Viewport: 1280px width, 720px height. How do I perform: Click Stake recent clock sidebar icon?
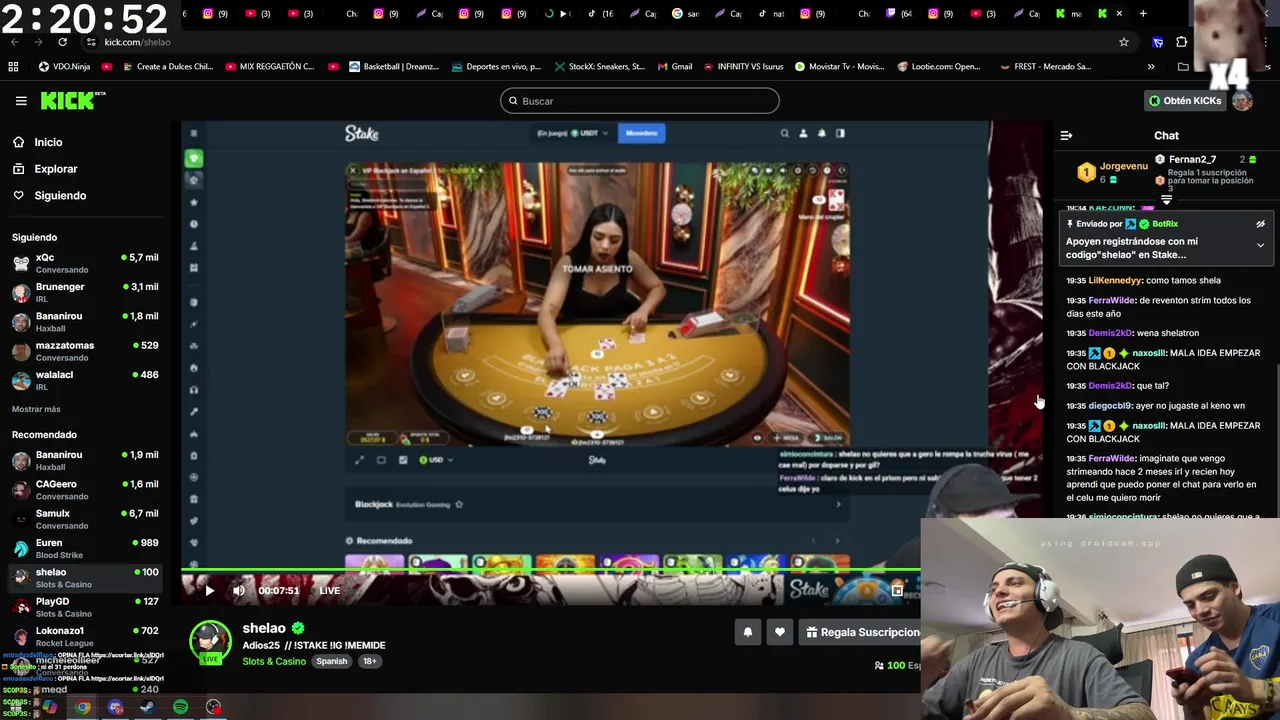pyautogui.click(x=194, y=224)
